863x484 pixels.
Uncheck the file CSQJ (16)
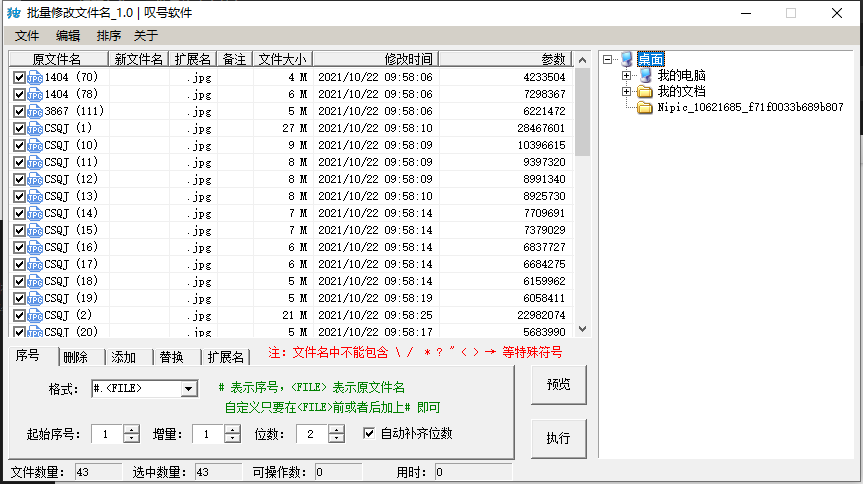point(19,248)
